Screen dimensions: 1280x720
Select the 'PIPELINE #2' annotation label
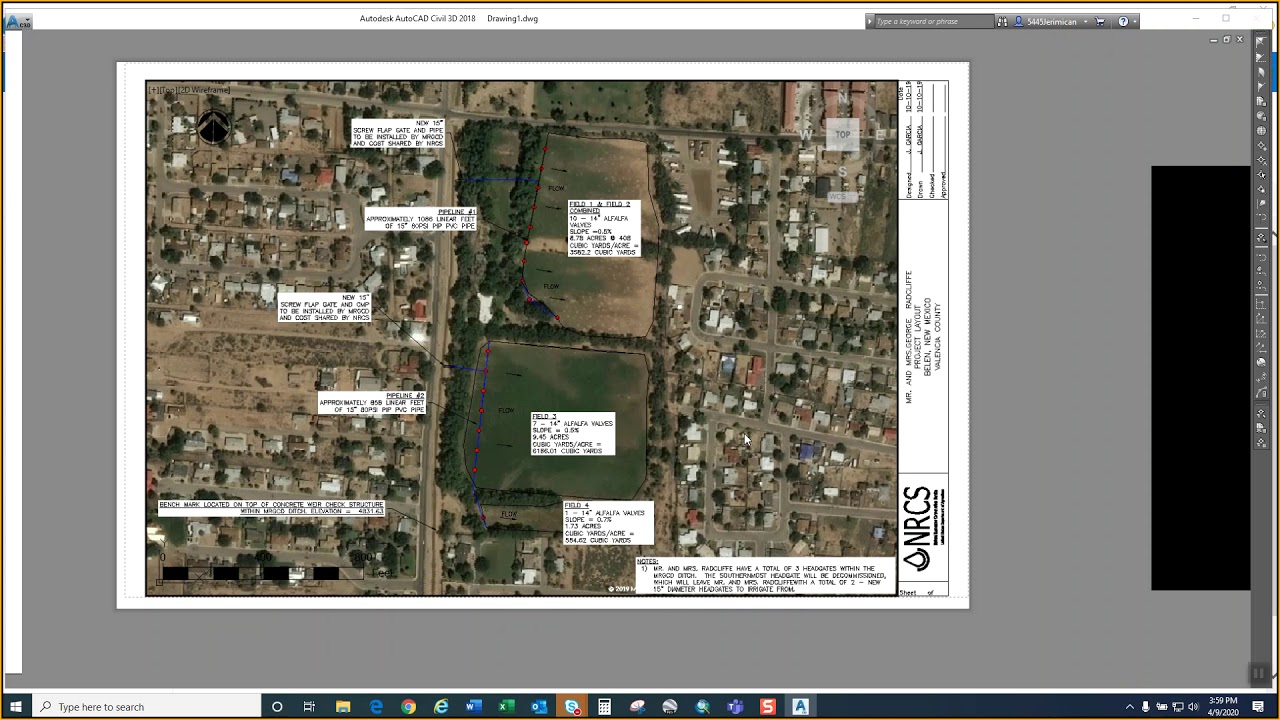(x=372, y=403)
